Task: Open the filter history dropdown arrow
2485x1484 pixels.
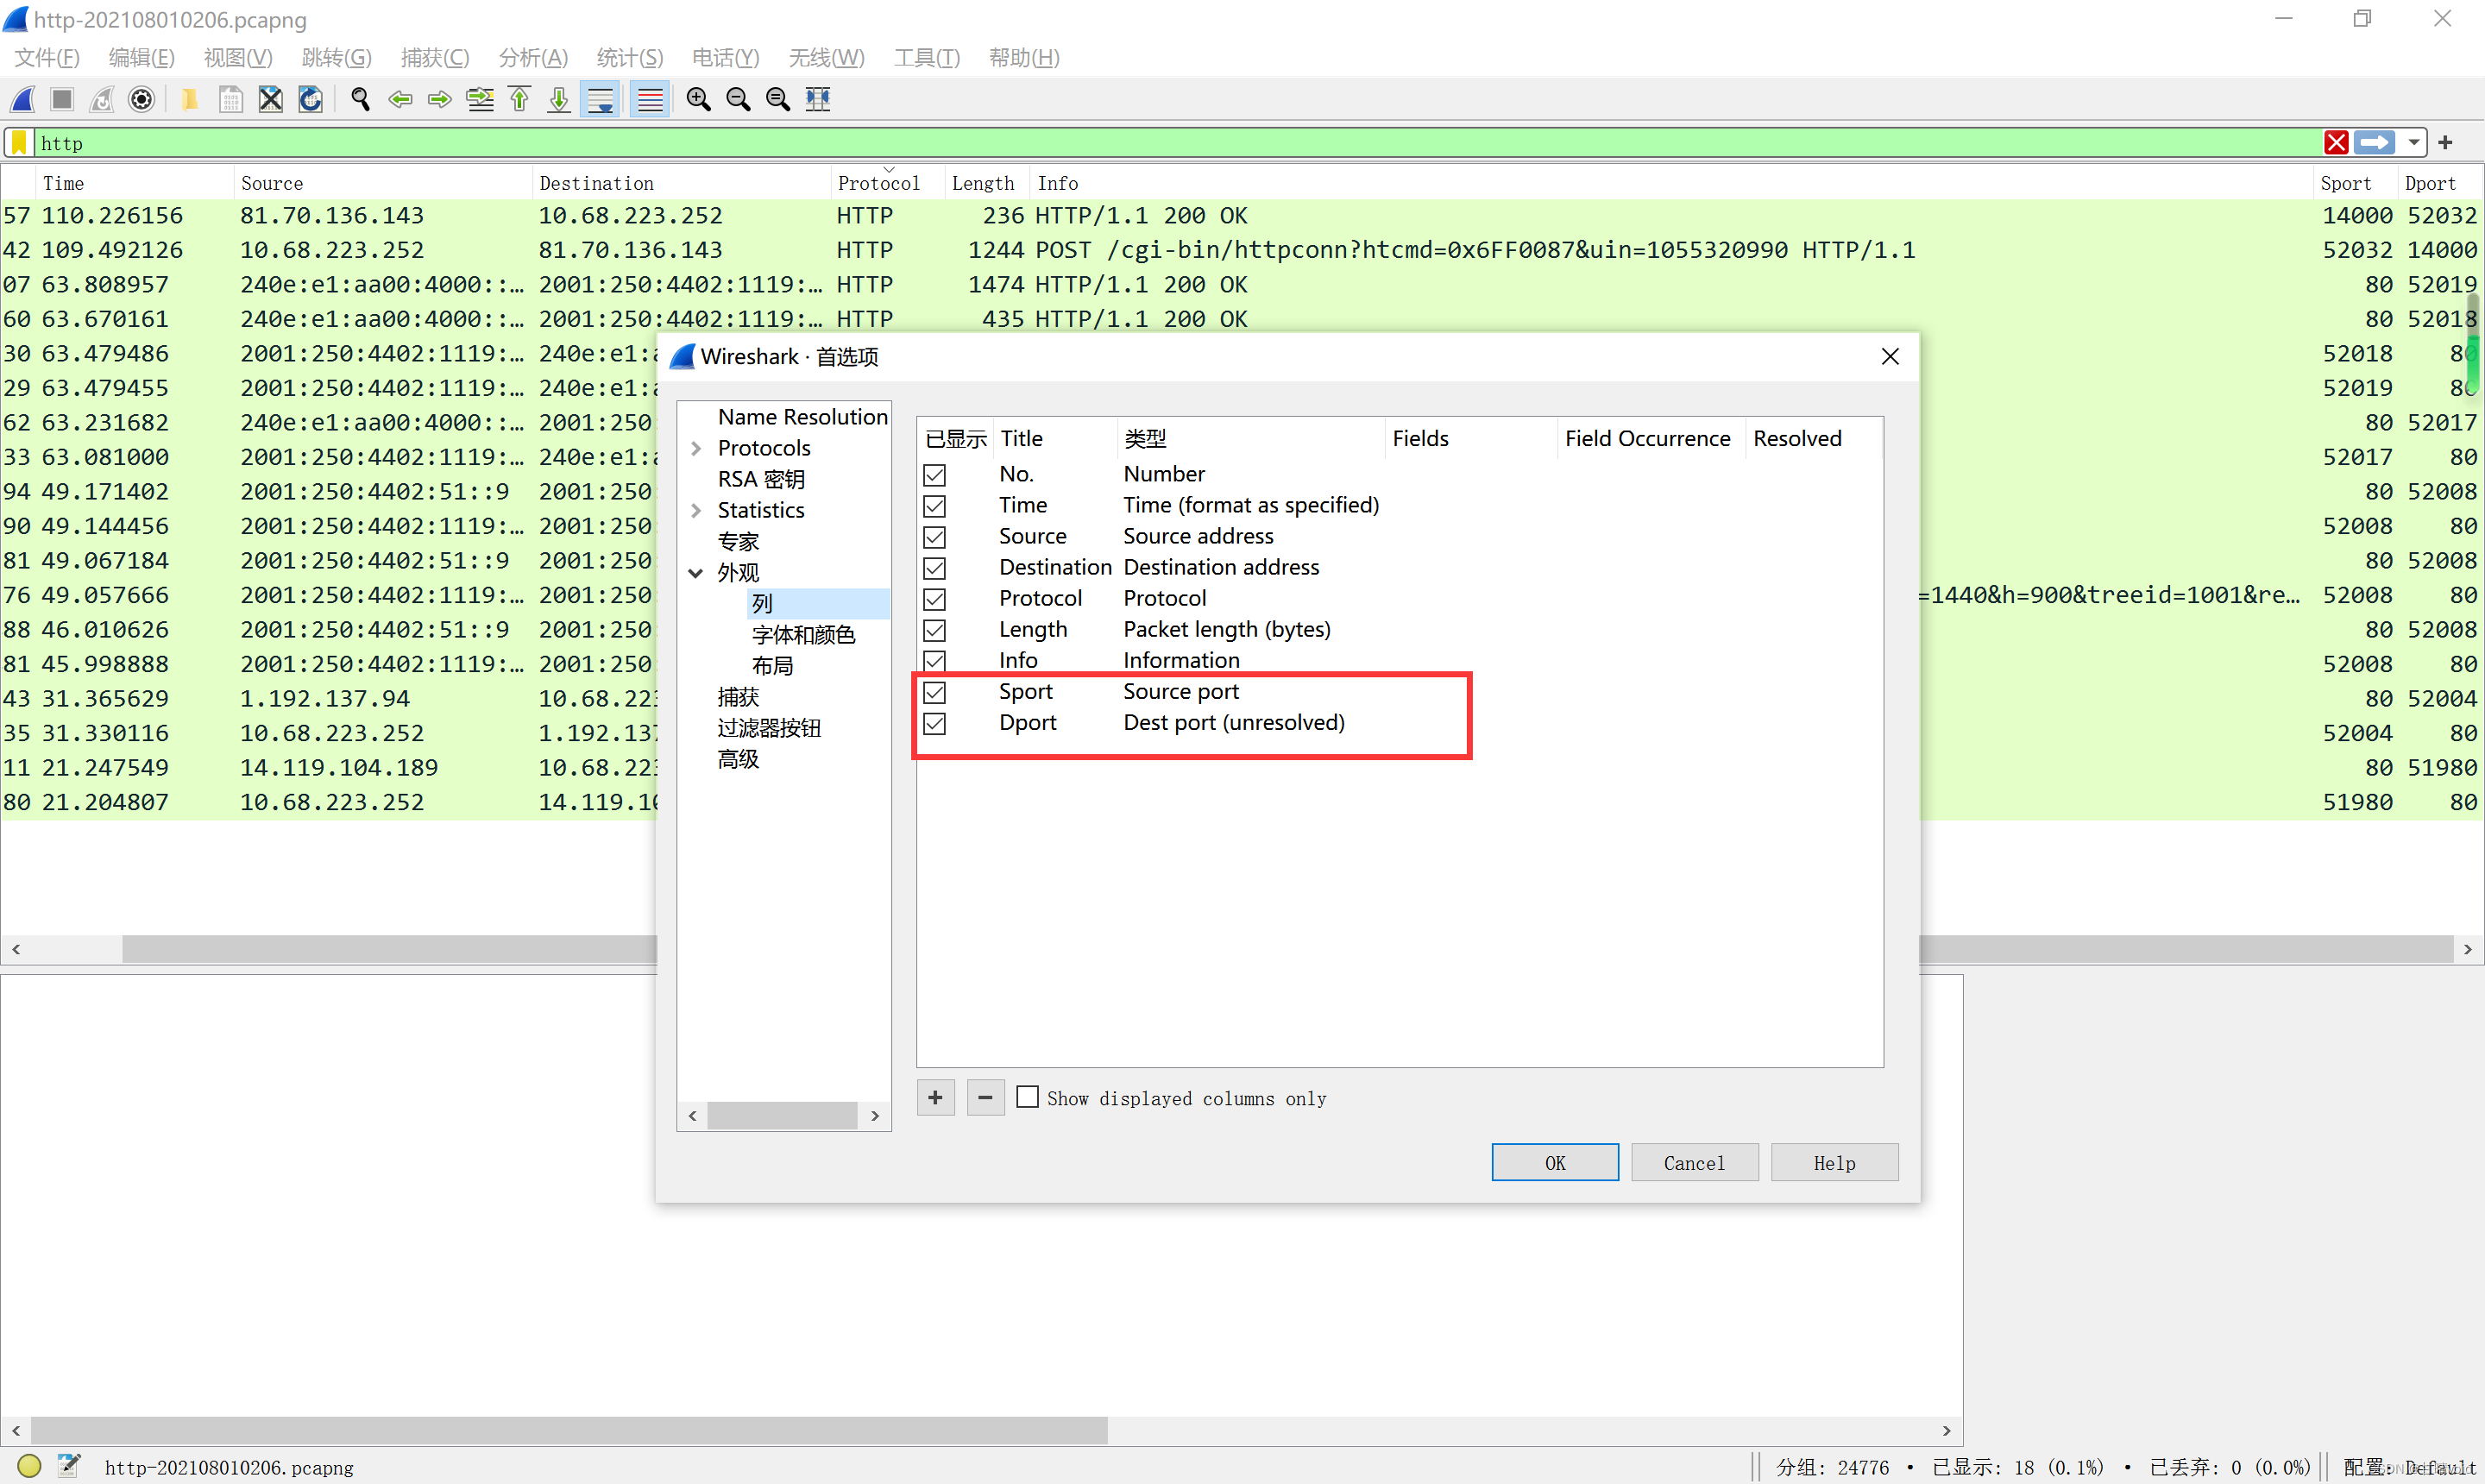Action: click(2414, 143)
